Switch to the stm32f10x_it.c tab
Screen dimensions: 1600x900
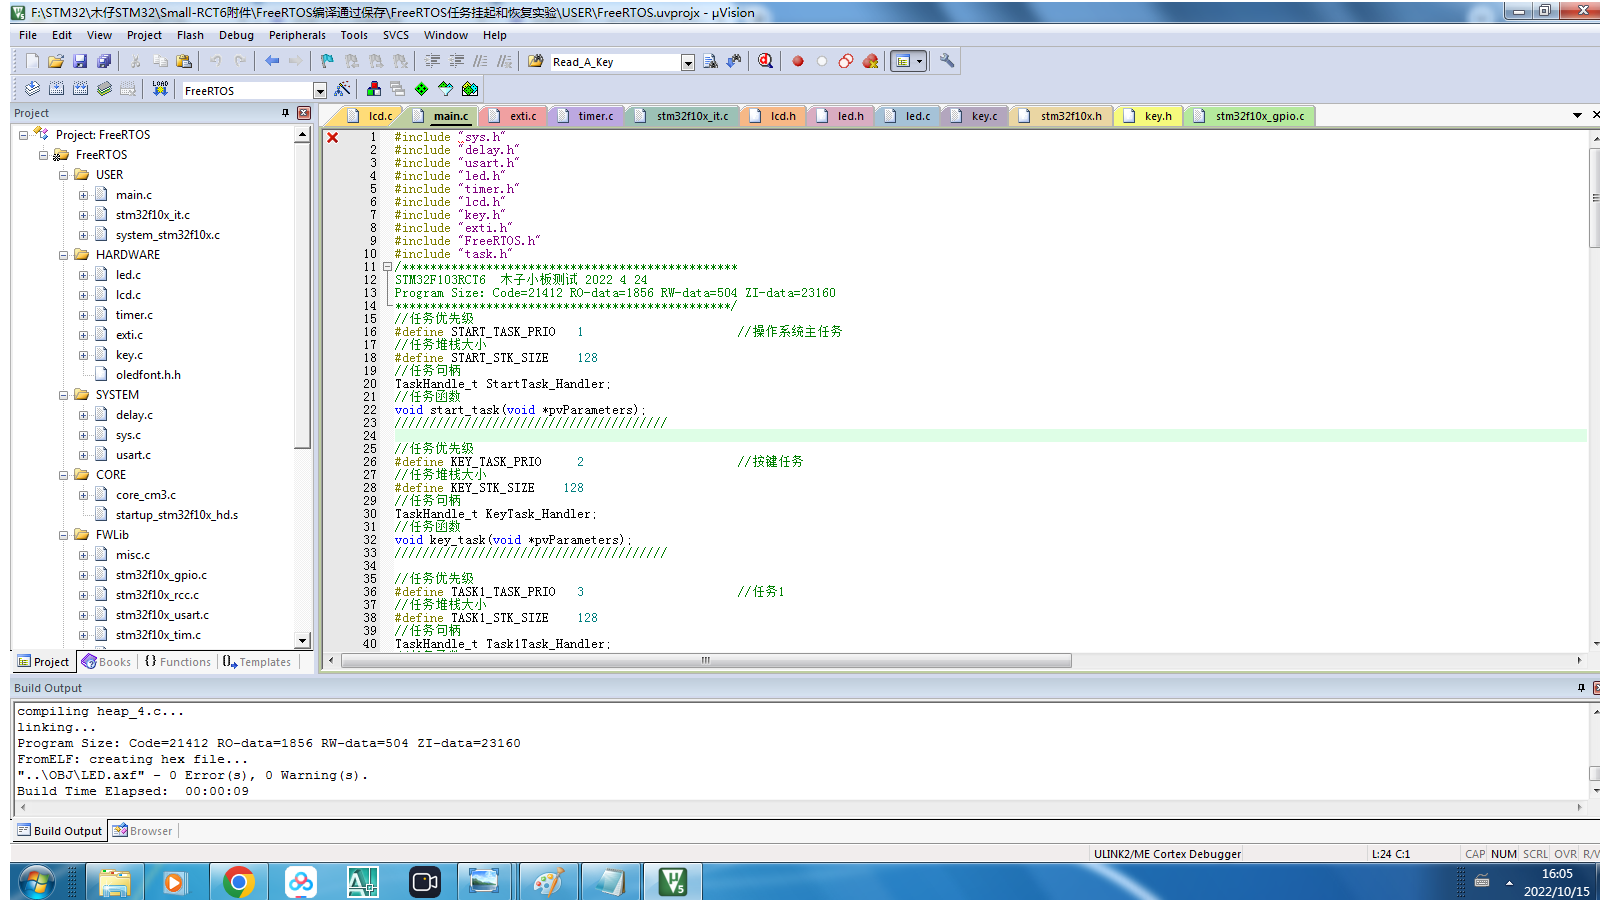(x=683, y=116)
